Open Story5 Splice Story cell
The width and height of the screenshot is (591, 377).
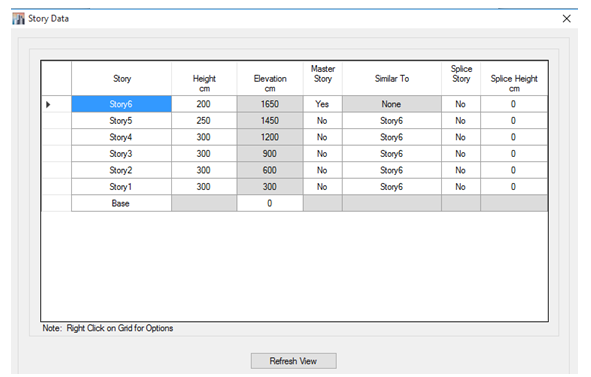[x=461, y=121]
